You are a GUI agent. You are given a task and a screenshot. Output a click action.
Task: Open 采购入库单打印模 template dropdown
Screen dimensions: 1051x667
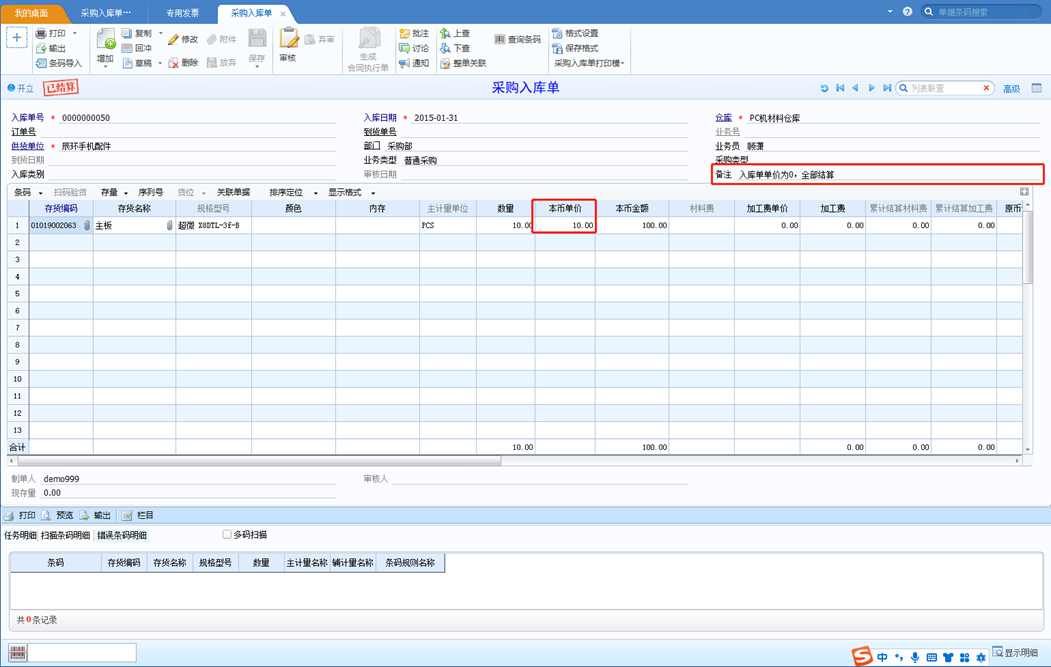pos(589,63)
